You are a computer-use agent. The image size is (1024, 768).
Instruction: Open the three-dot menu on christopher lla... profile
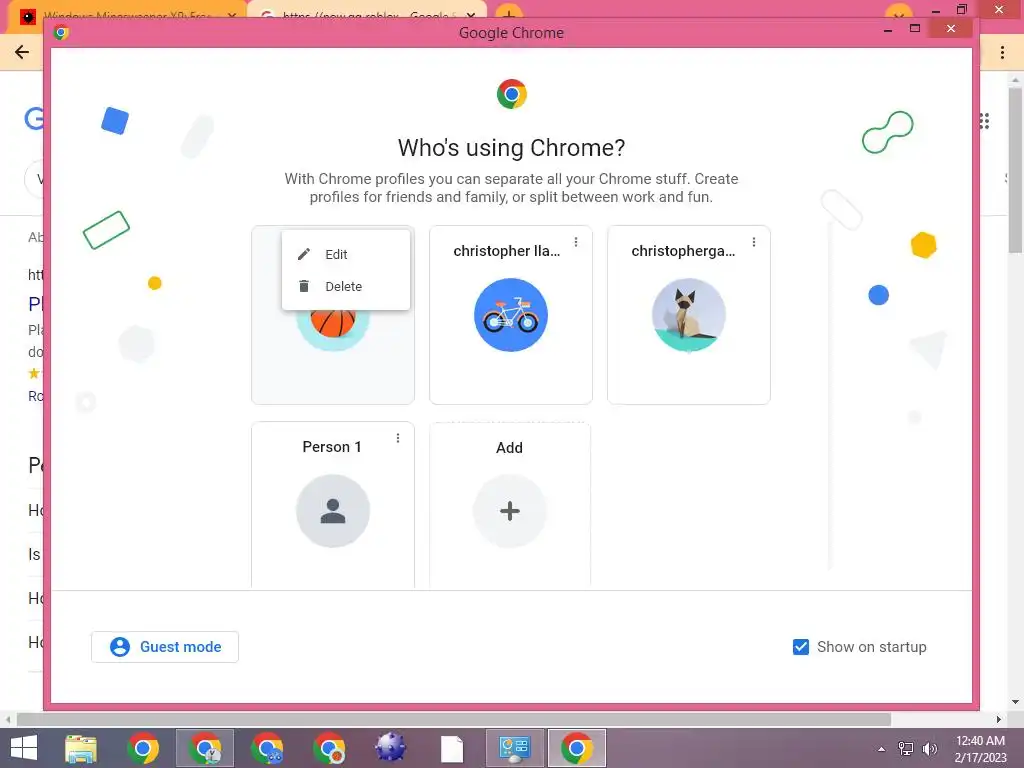coord(575,242)
